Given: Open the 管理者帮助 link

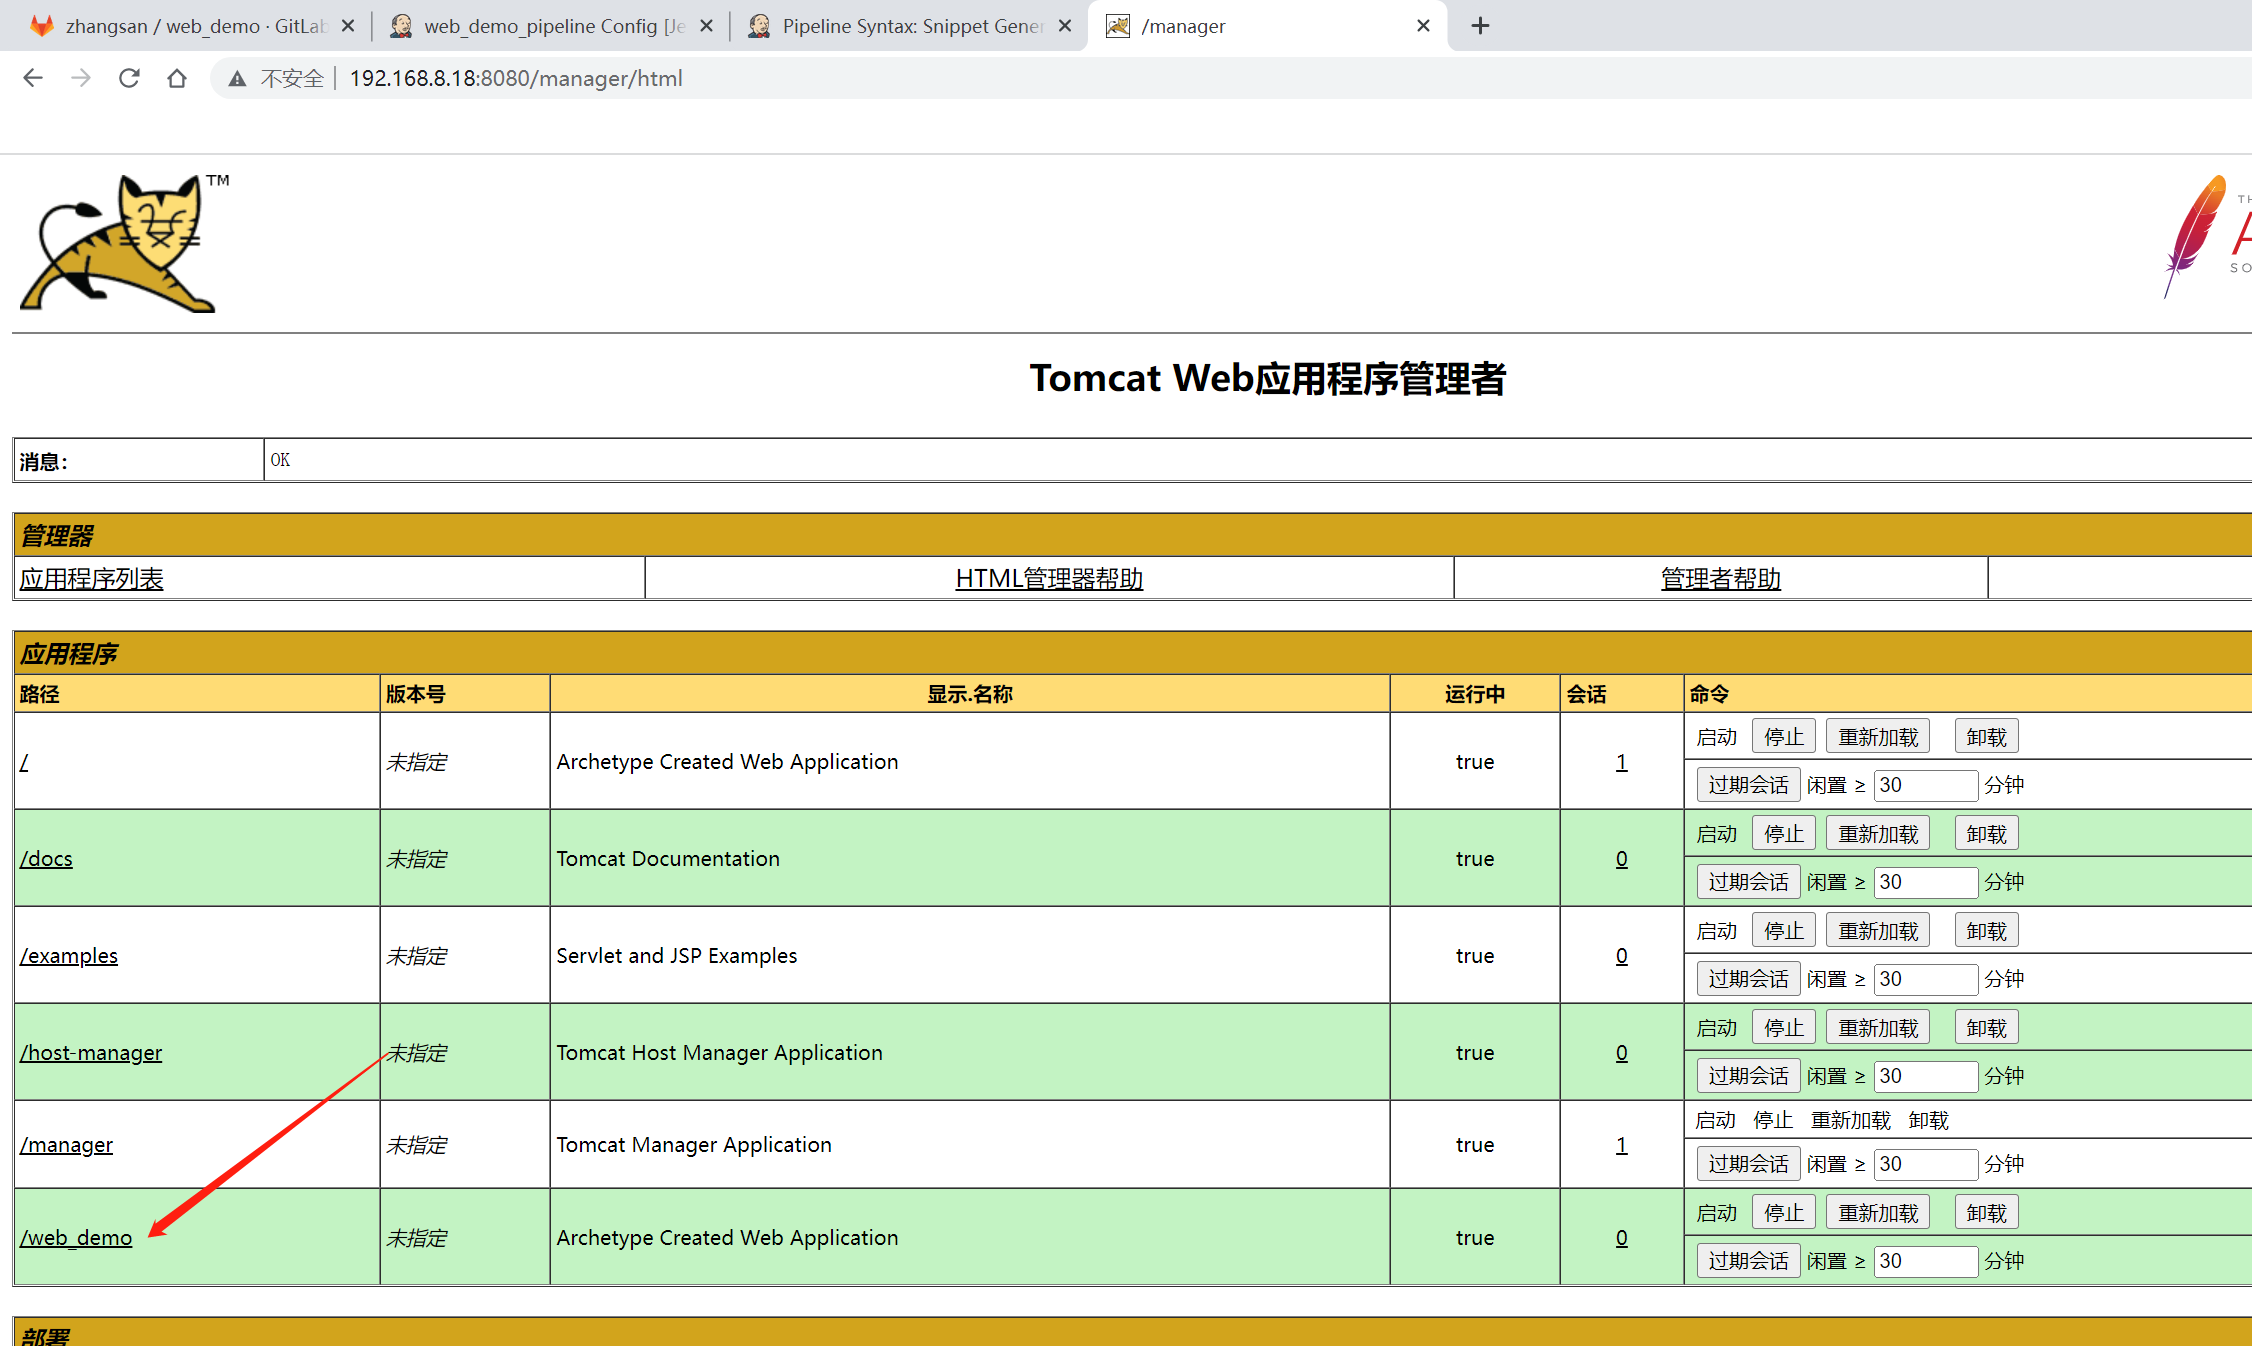Looking at the screenshot, I should pos(1720,579).
